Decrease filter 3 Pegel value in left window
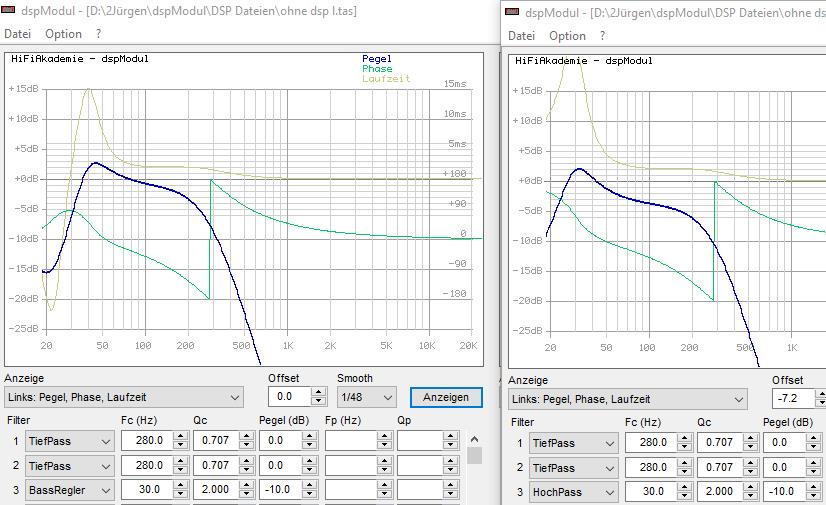 click(x=312, y=495)
